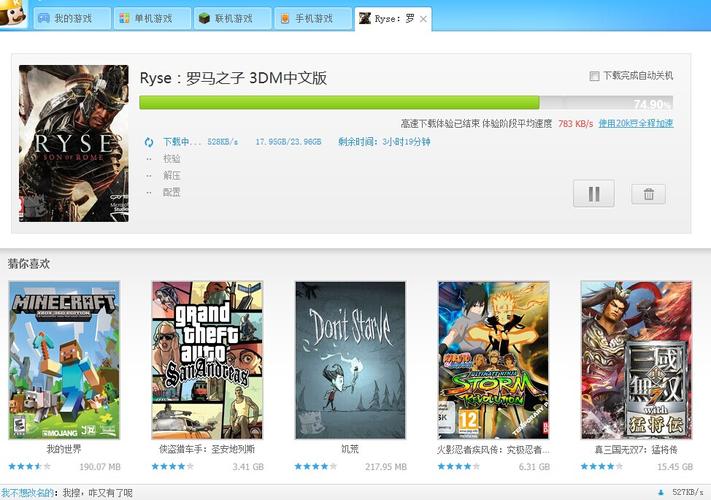The image size is (711, 500).
Task: Open the Don't Starve cover
Action: click(x=350, y=360)
